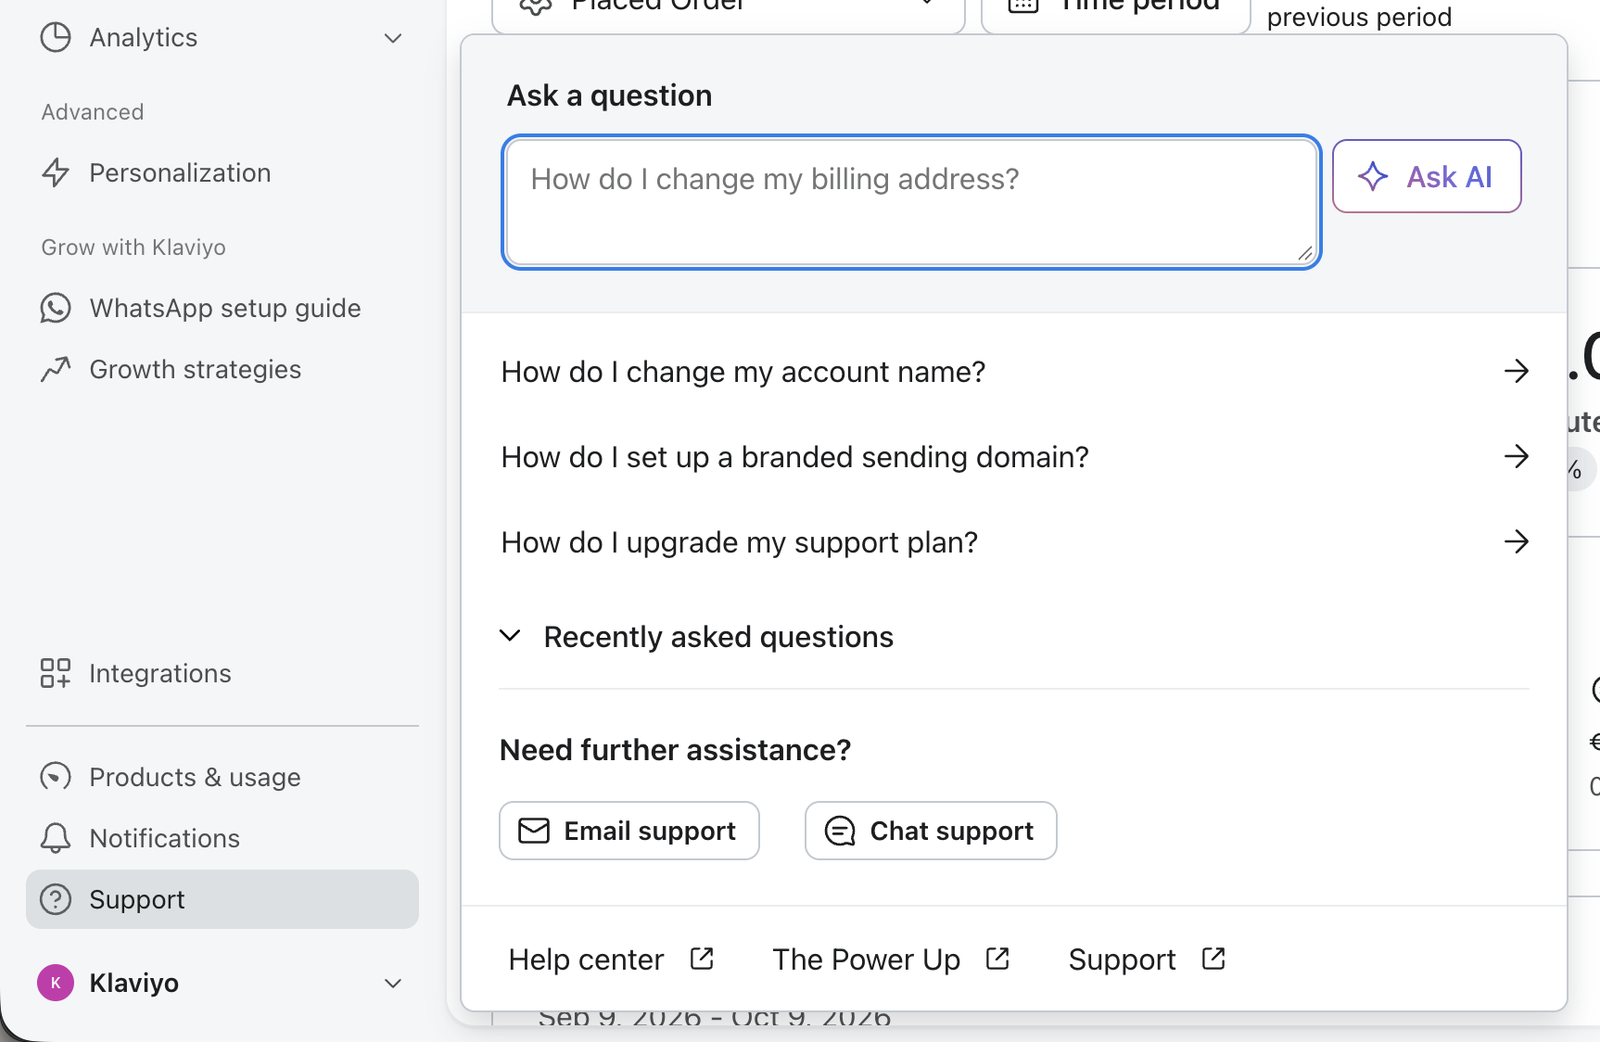Focus the Ask a question text box

[911, 202]
